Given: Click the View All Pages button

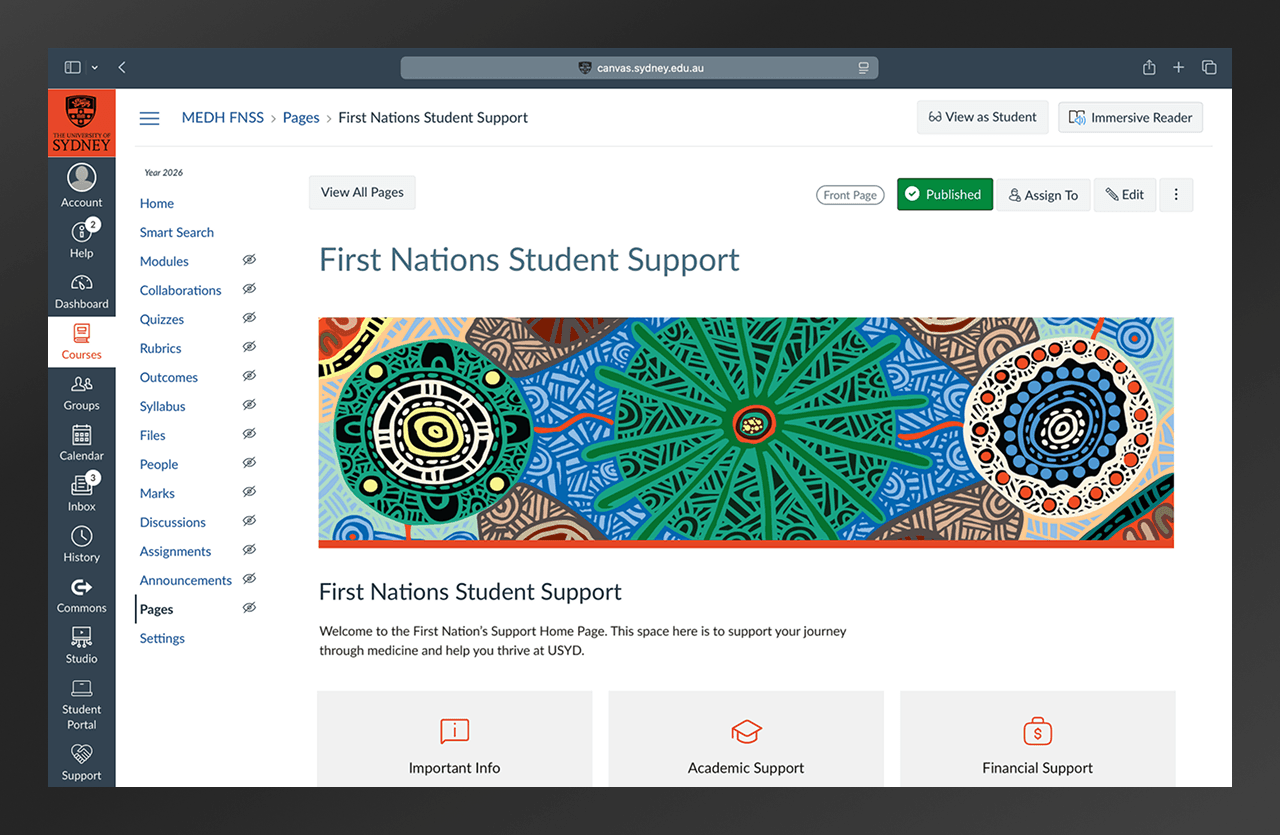Looking at the screenshot, I should pos(362,193).
